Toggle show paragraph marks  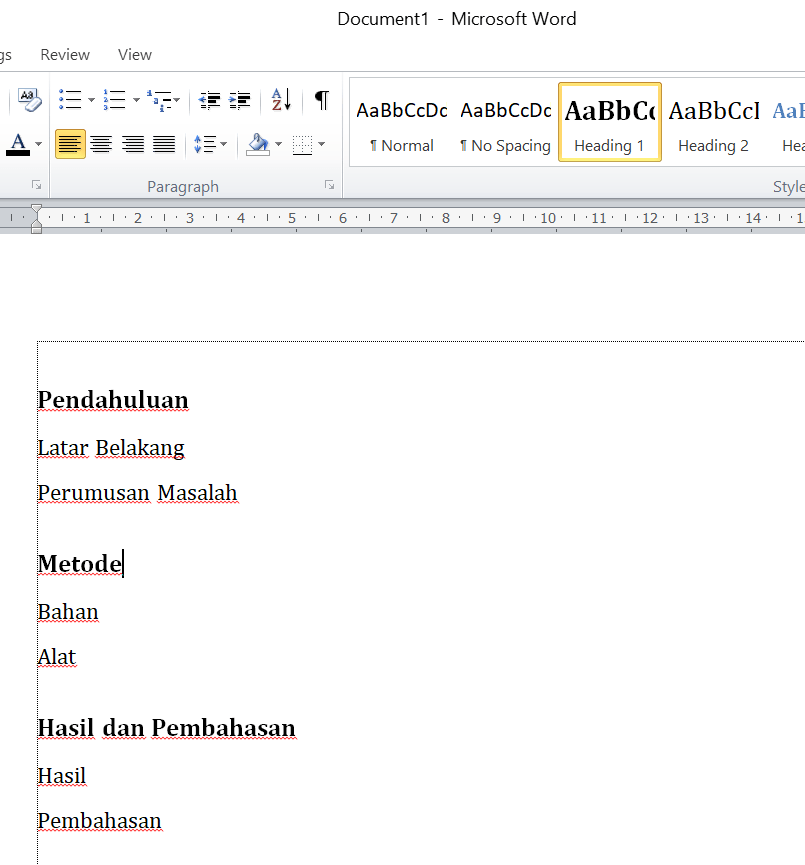tap(321, 100)
